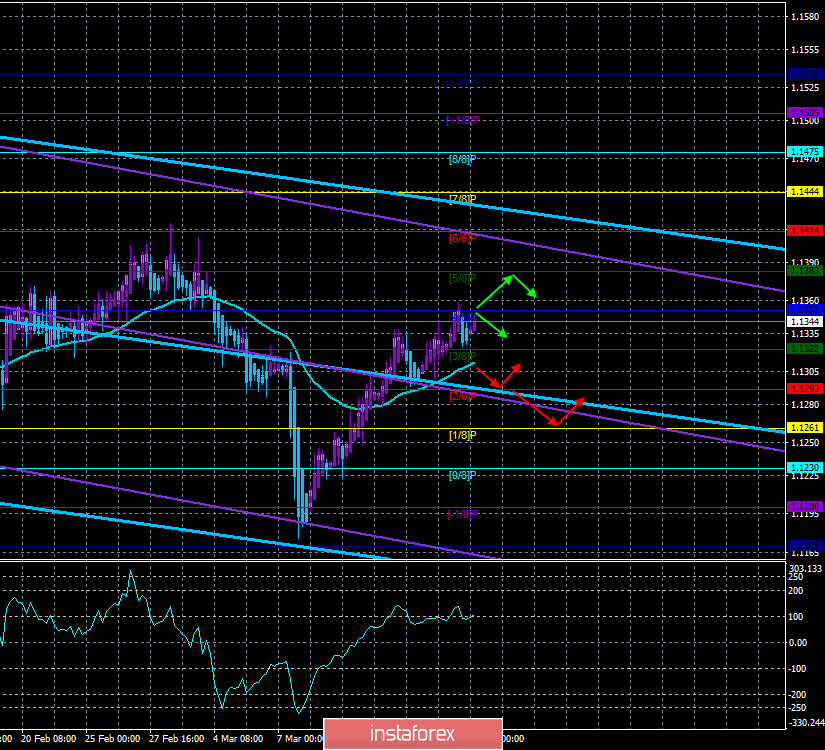Image resolution: width=825 pixels, height=750 pixels.
Task: Select the 1.1475 cyan price label
Action: click(804, 152)
